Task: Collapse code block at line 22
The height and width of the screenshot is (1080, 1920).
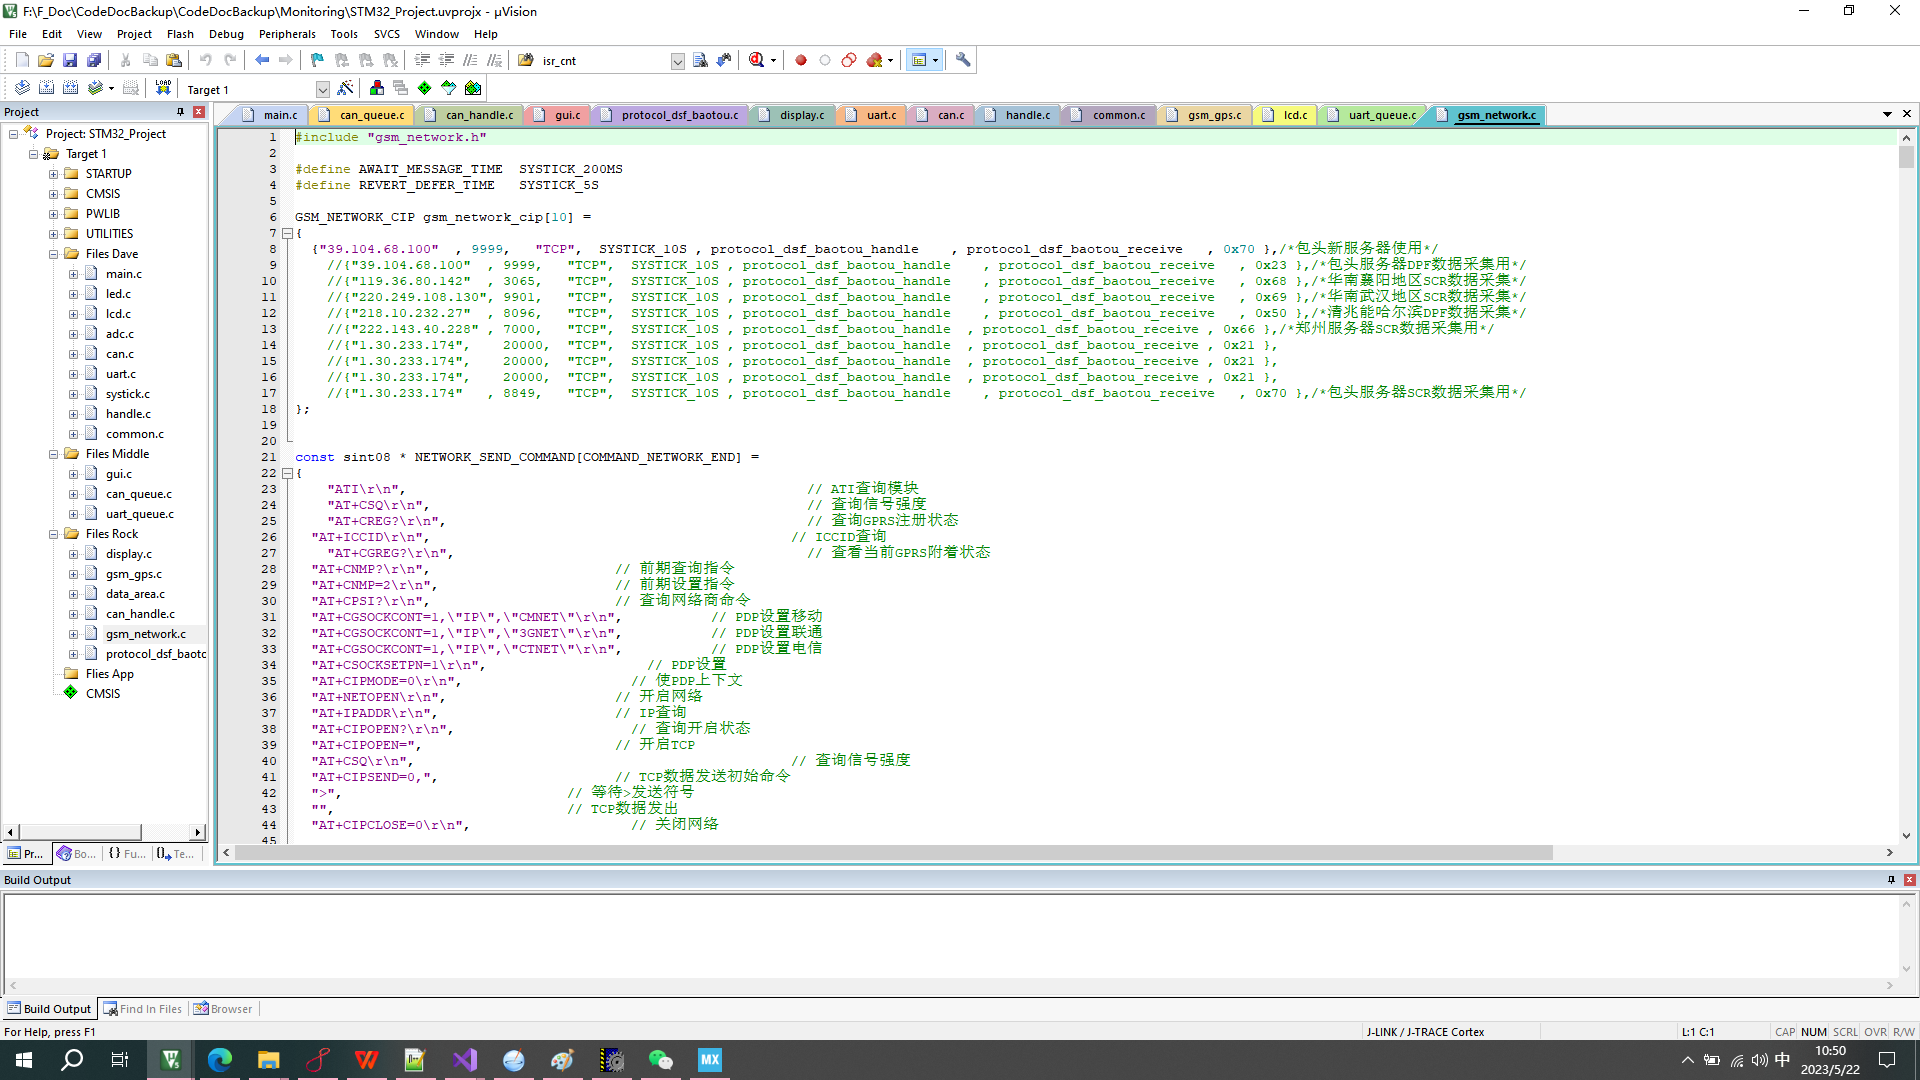Action: click(x=287, y=473)
